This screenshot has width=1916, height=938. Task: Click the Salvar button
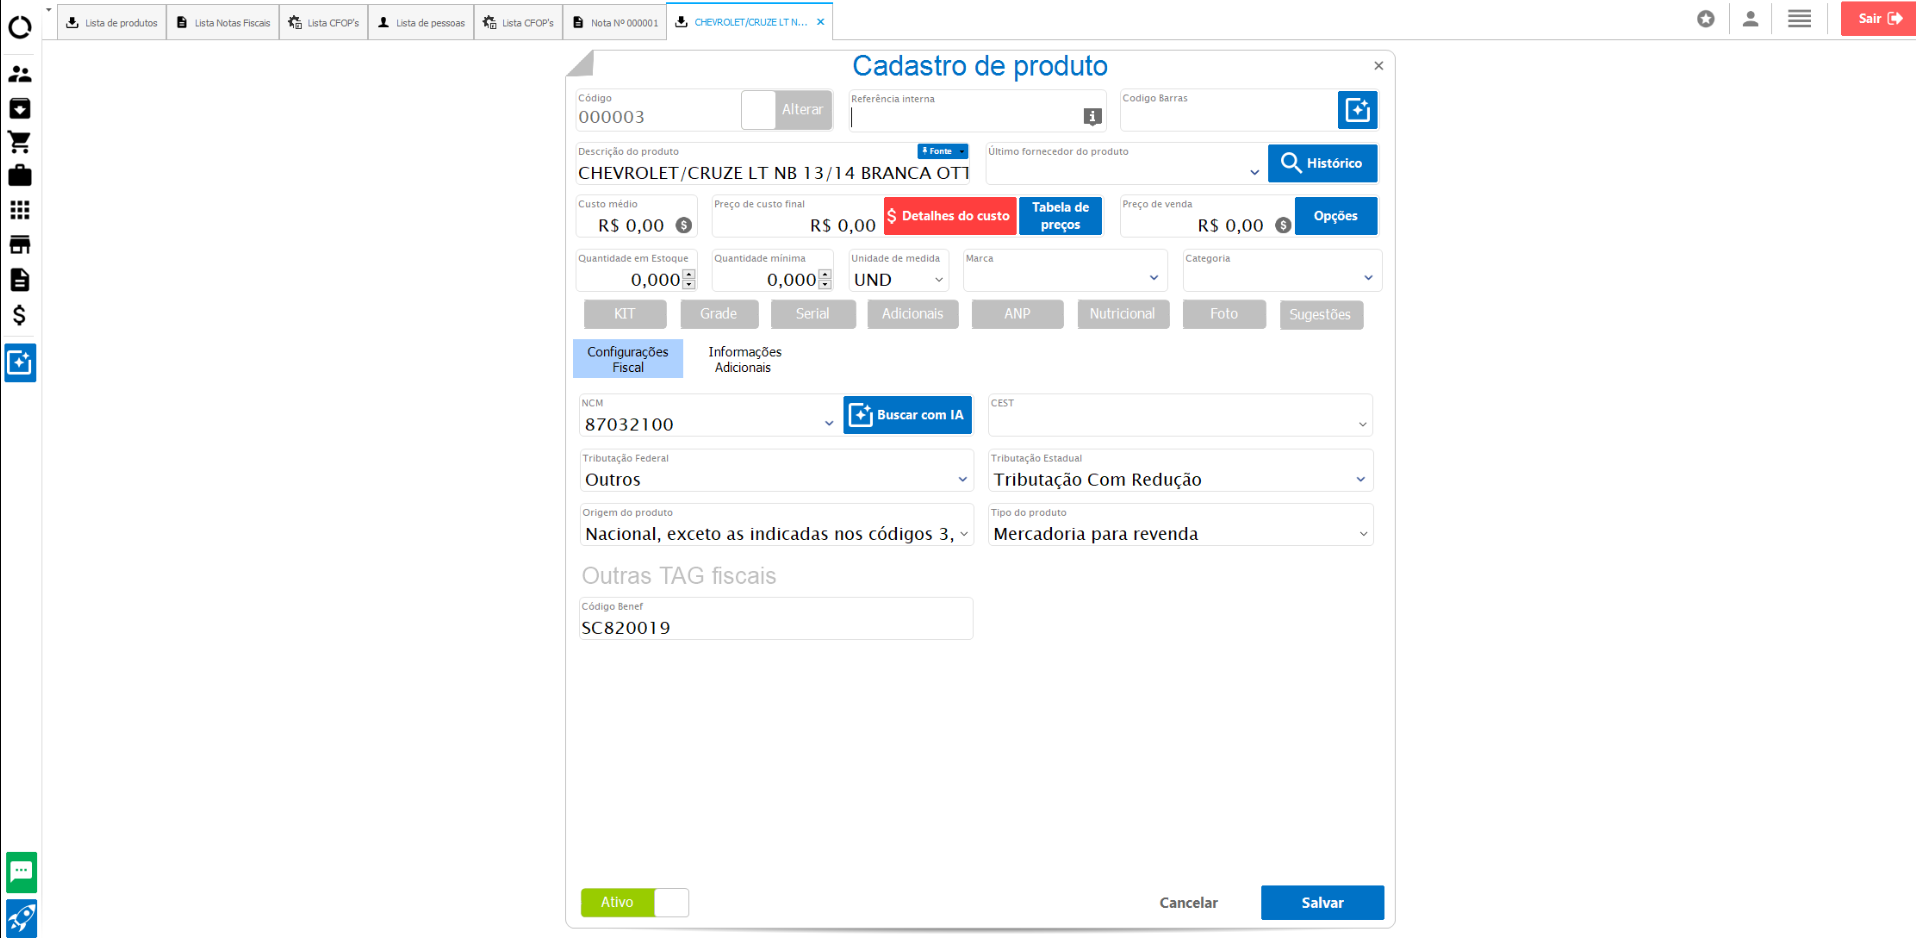1322,902
